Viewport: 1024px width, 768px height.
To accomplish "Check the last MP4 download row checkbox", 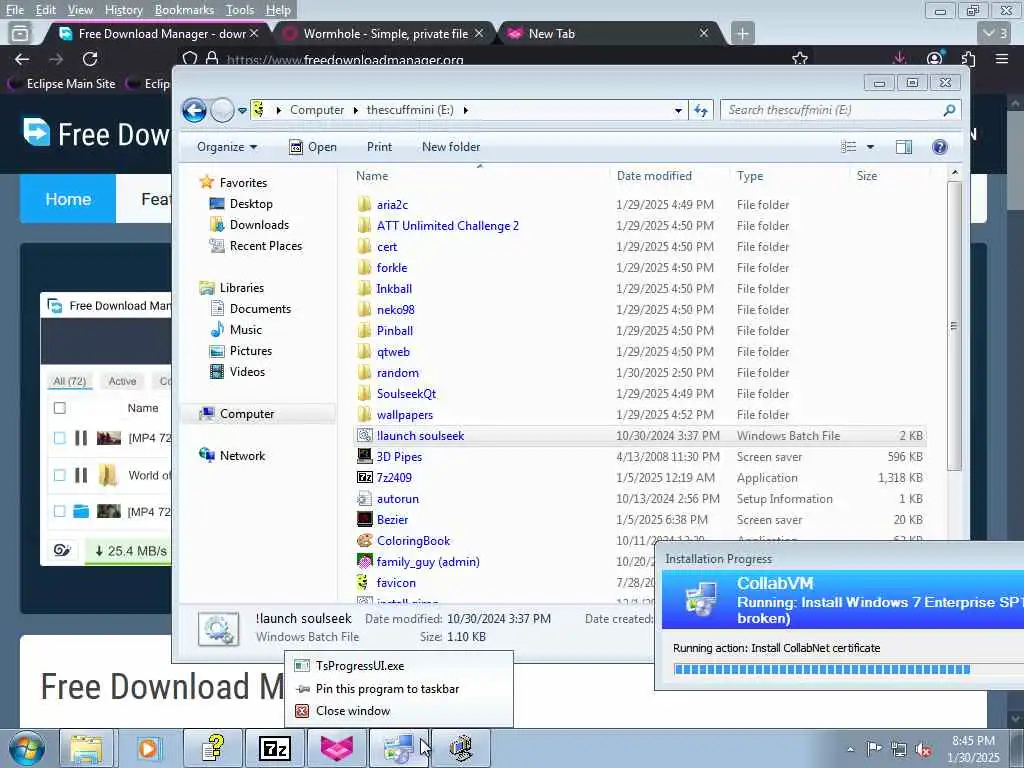I will click(x=59, y=511).
